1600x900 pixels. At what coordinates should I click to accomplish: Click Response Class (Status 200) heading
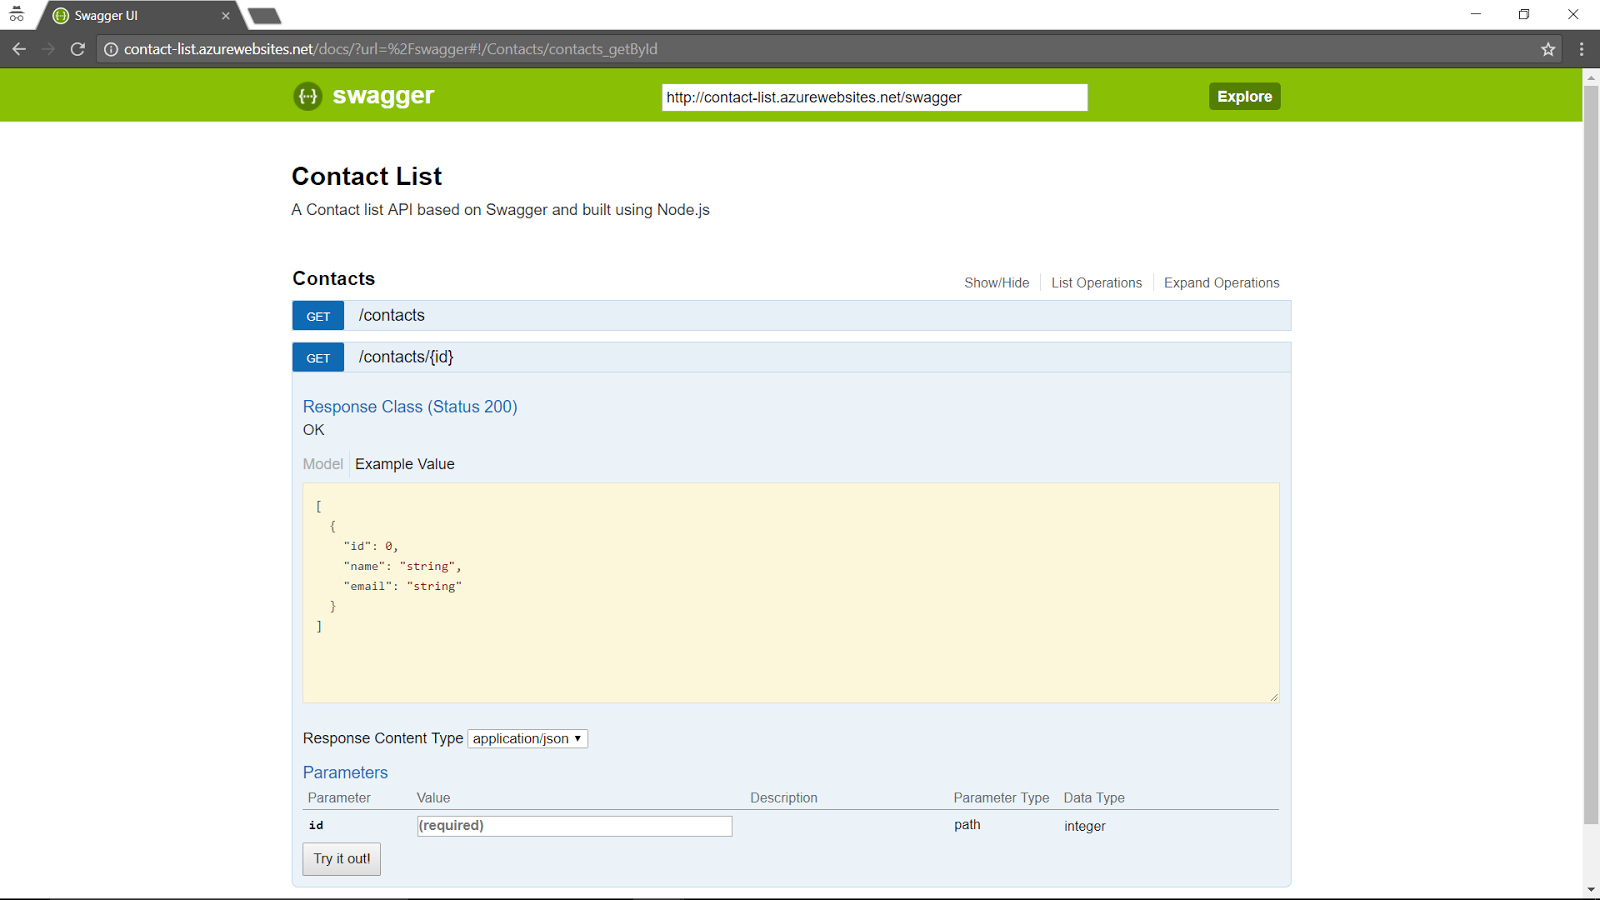click(x=410, y=407)
